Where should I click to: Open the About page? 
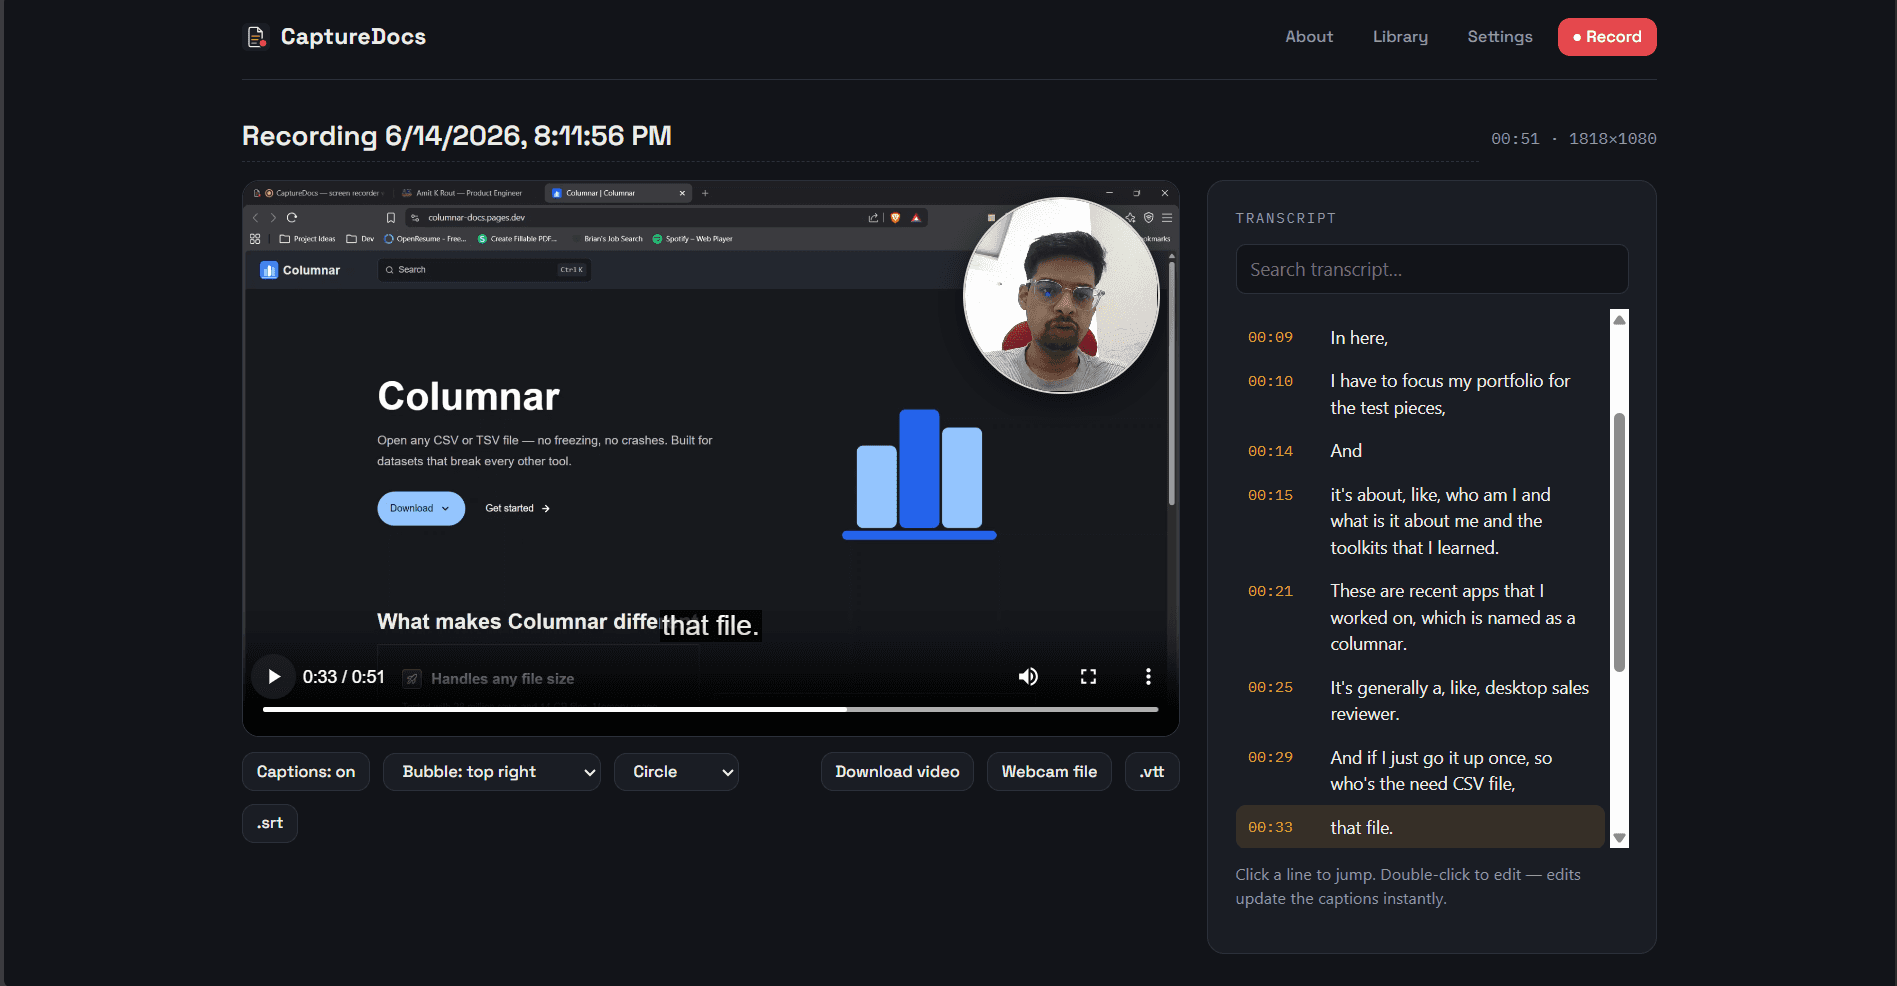coord(1309,37)
